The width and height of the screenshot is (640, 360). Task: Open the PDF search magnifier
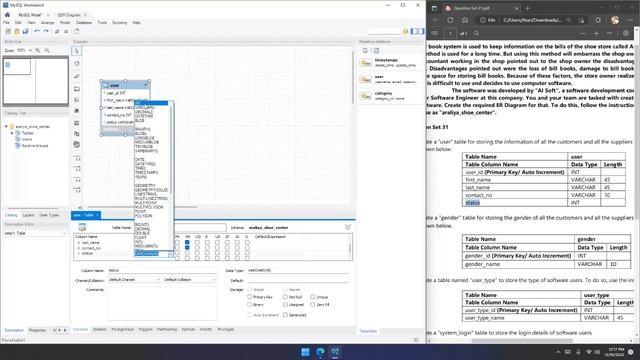coord(476,33)
